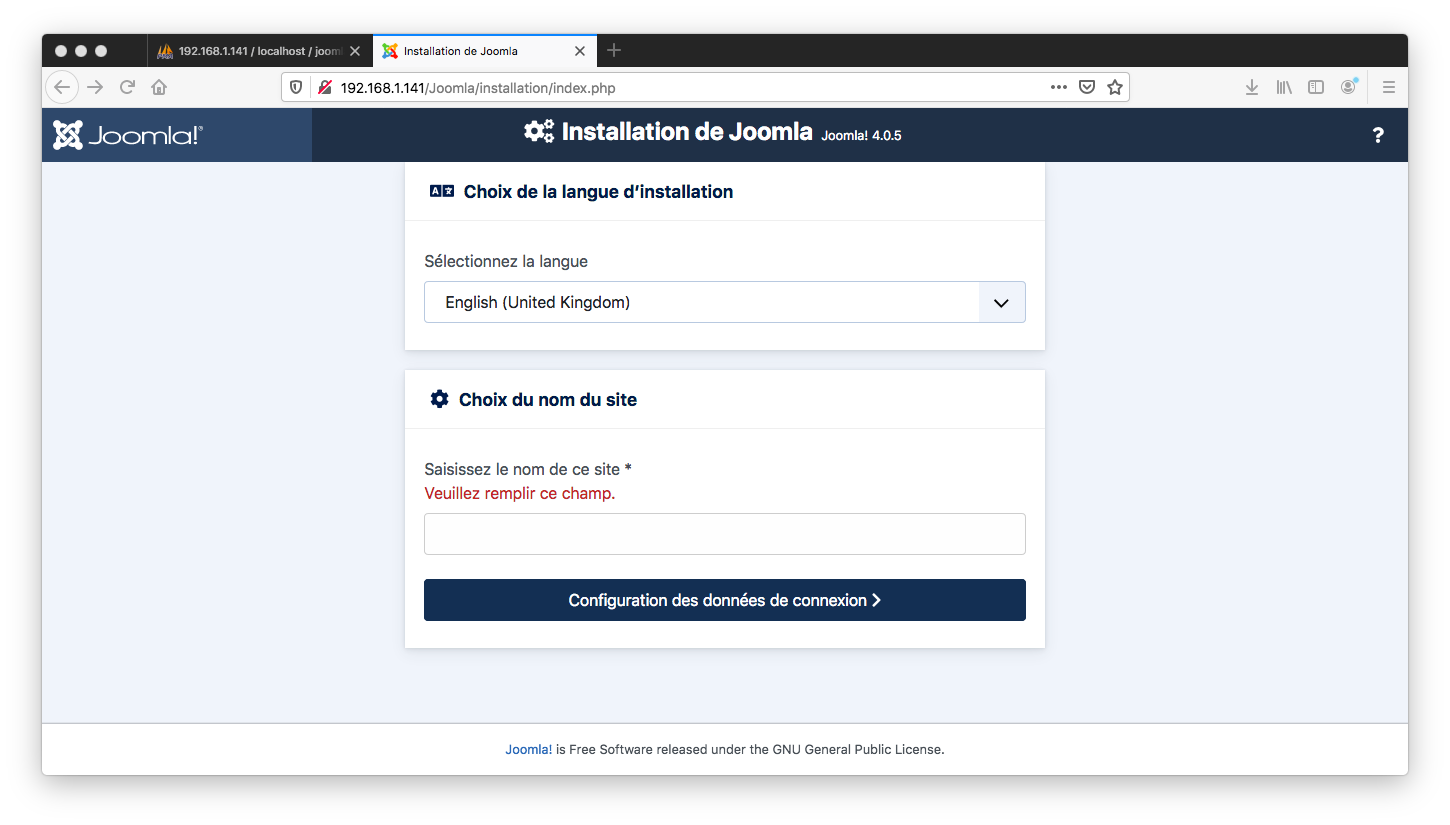Open the Firefox Library icon
Viewport: 1450px width, 825px height.
(x=1284, y=87)
